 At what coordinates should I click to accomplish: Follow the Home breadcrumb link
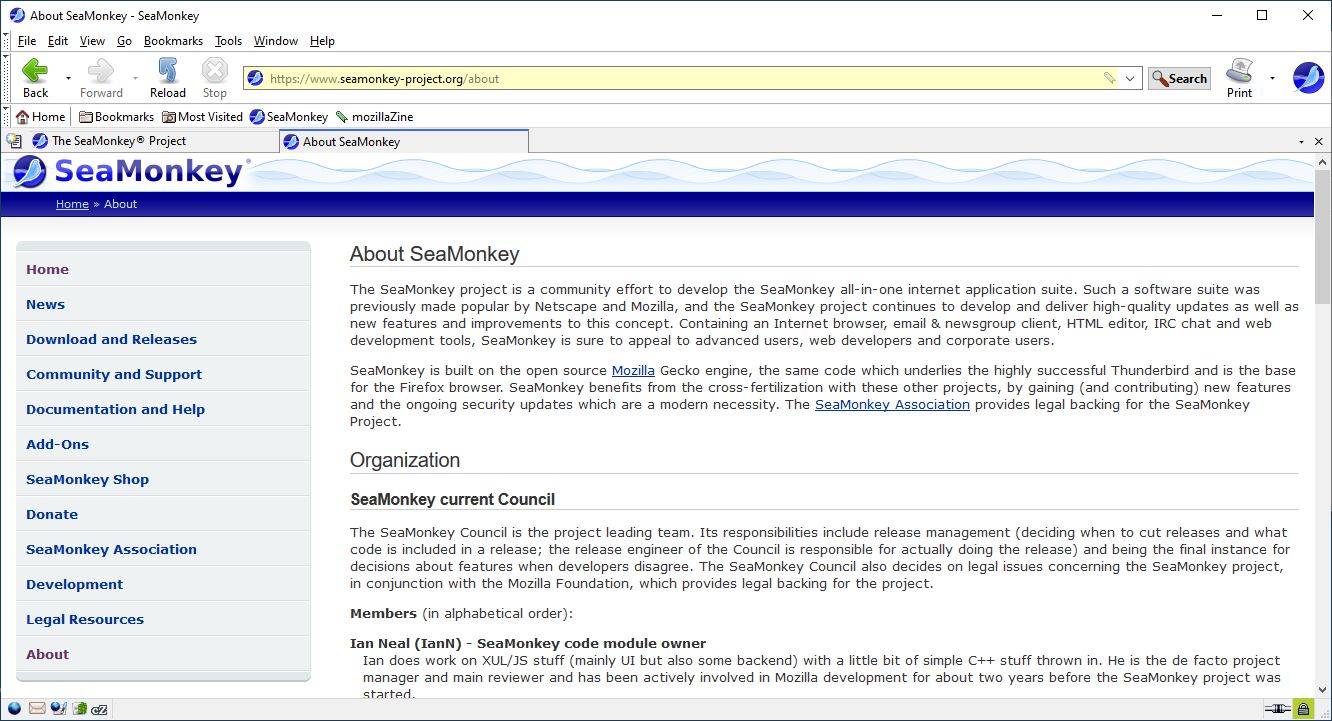72,204
